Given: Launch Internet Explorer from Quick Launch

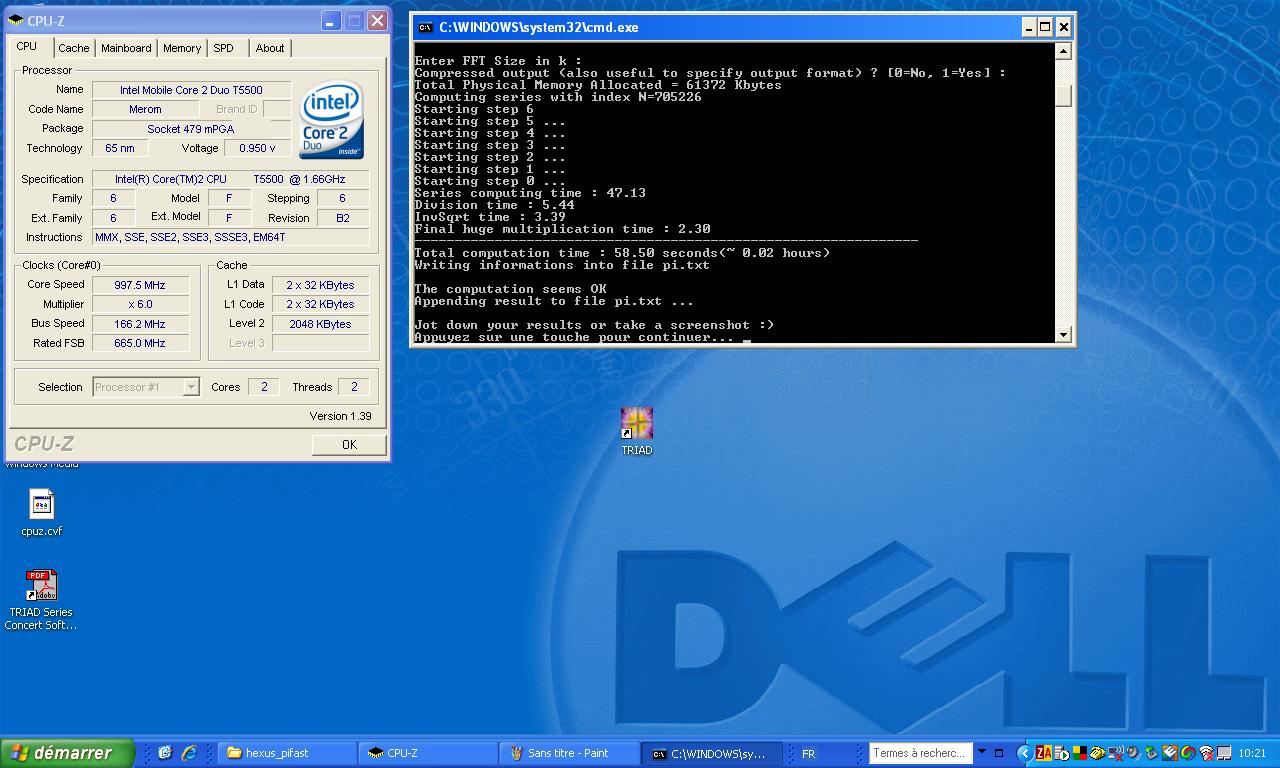Looking at the screenshot, I should pyautogui.click(x=189, y=753).
